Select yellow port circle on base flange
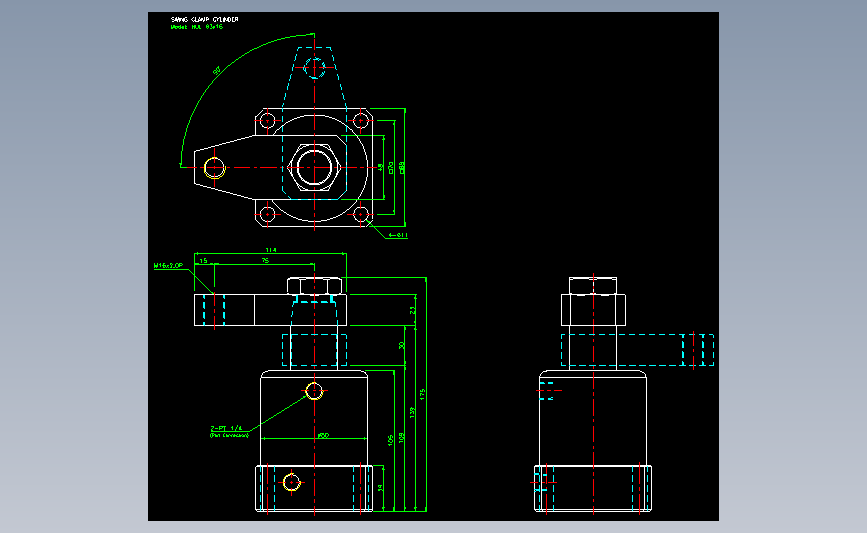 [x=291, y=482]
